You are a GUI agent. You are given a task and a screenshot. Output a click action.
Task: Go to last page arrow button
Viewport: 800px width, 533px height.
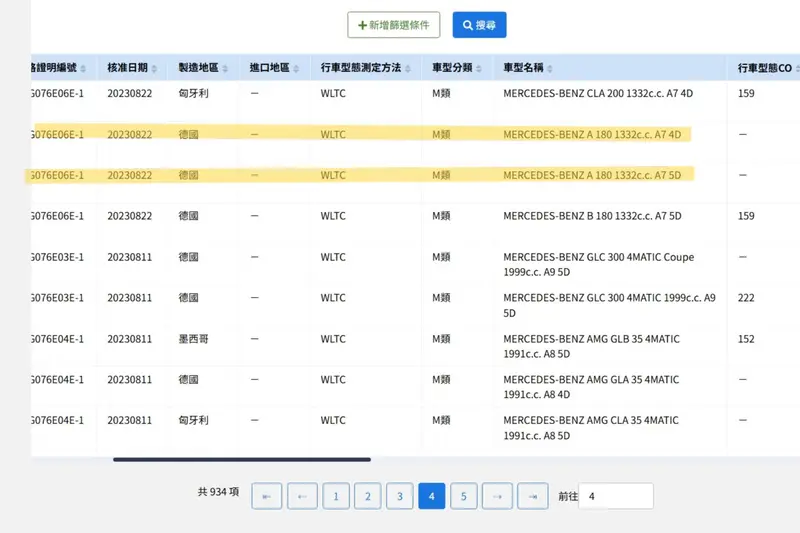click(x=533, y=496)
